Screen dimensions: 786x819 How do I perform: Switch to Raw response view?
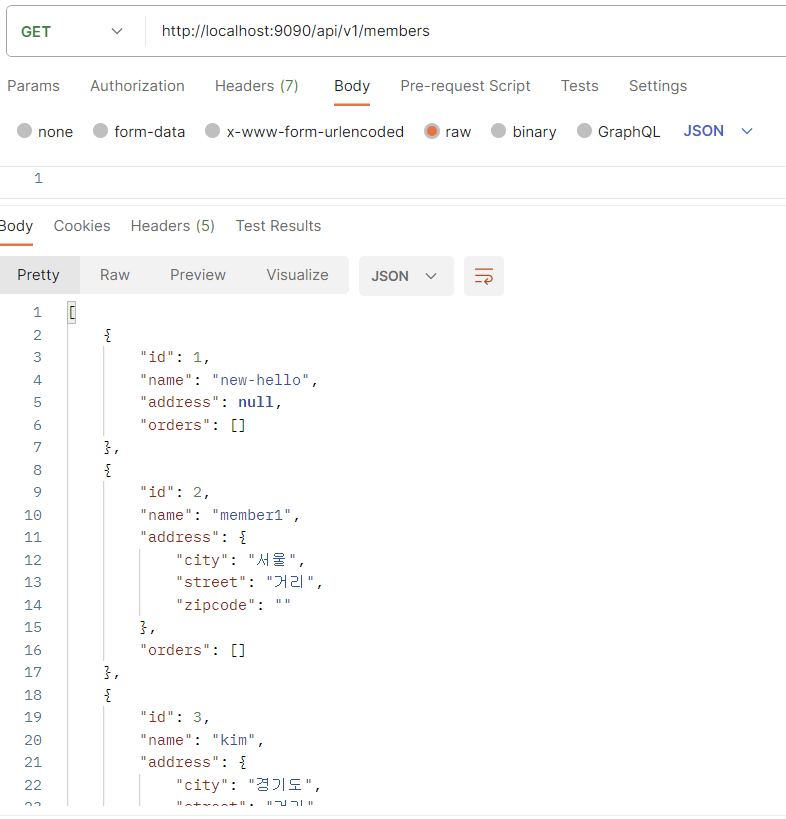(115, 275)
